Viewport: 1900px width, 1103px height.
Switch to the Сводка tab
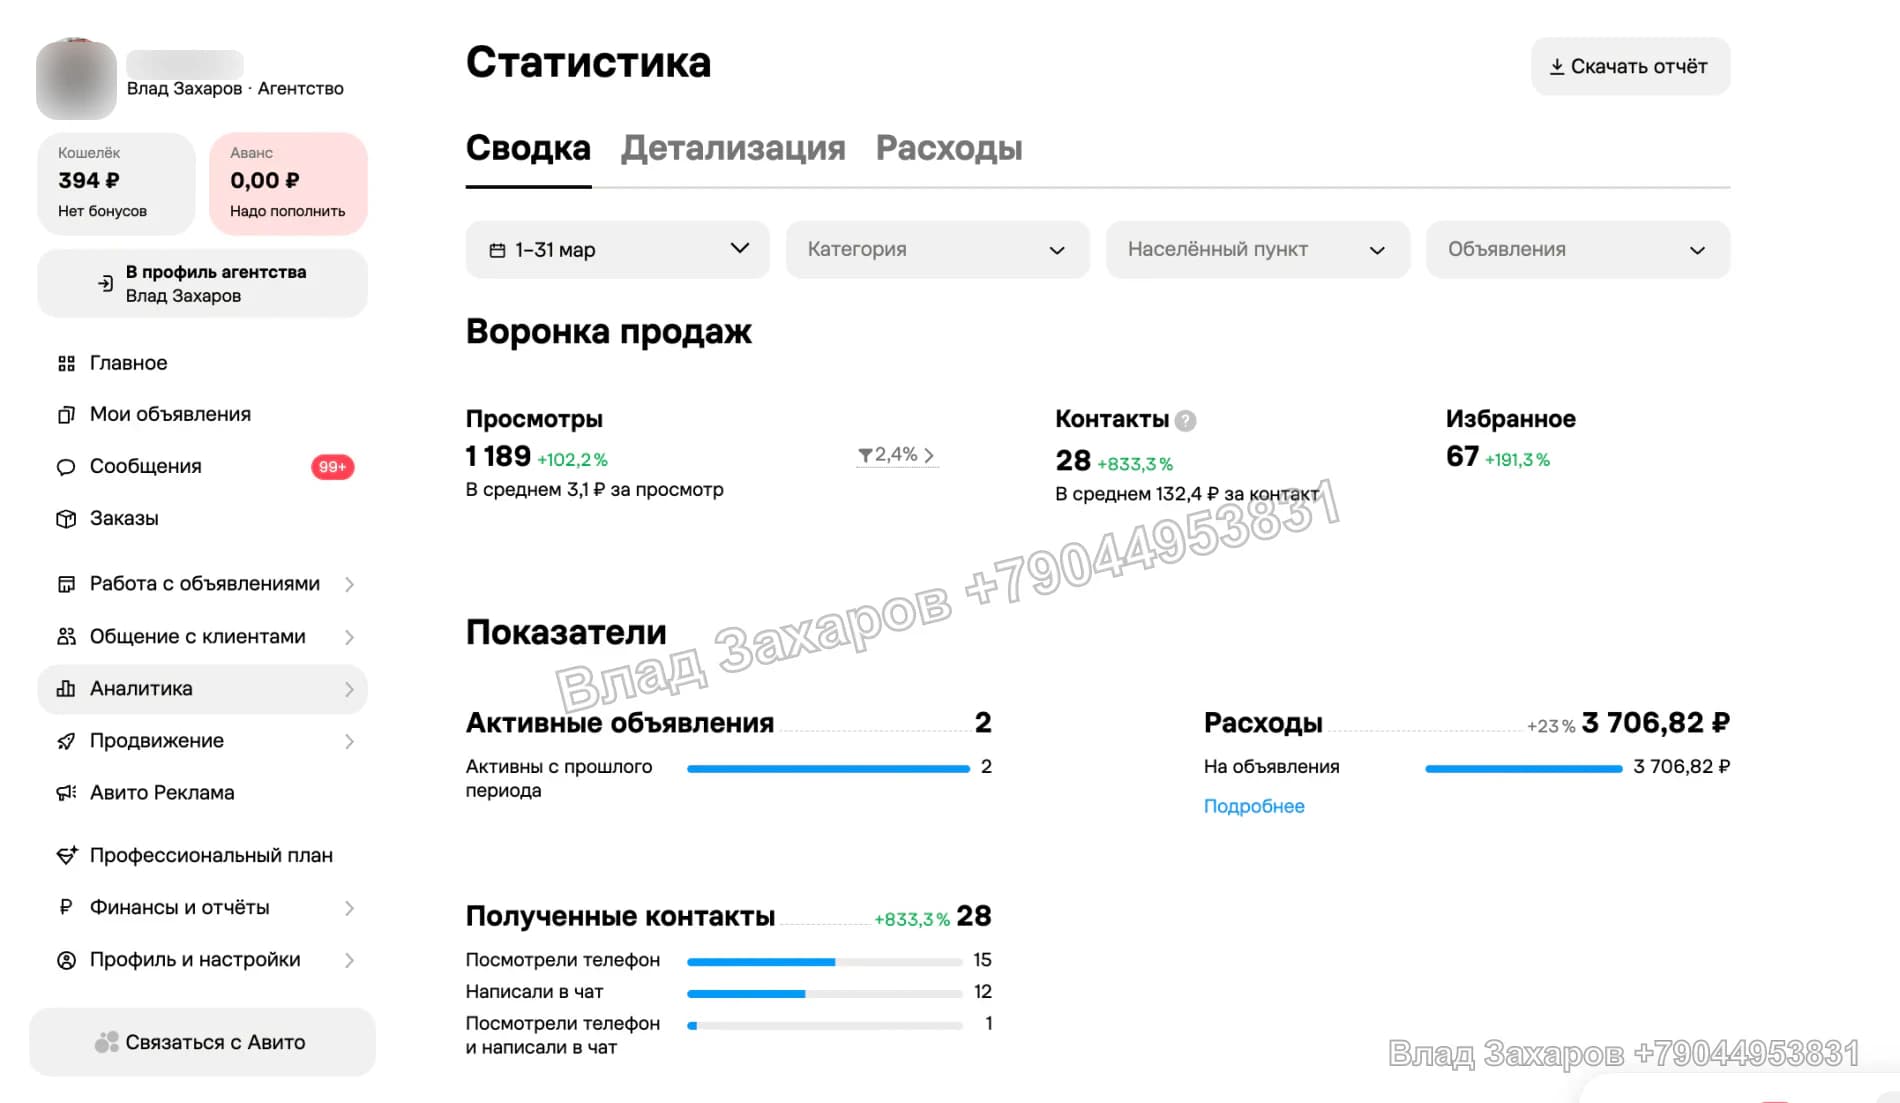point(528,148)
